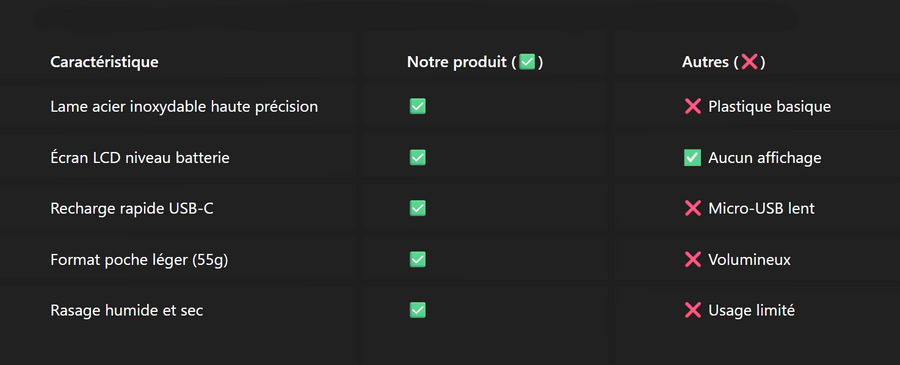Click the product check for 'Lame acier inoxydable' row
900x365 pixels.
coord(418,106)
